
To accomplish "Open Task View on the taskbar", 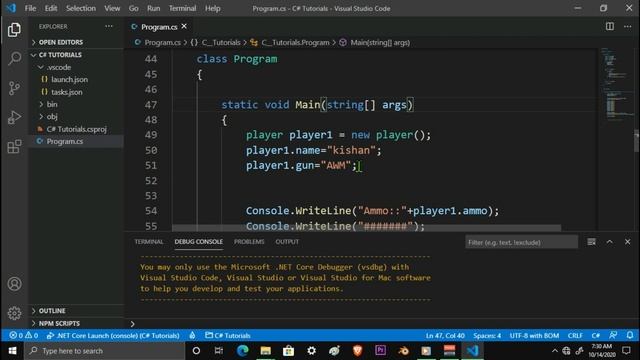I will [219, 351].
